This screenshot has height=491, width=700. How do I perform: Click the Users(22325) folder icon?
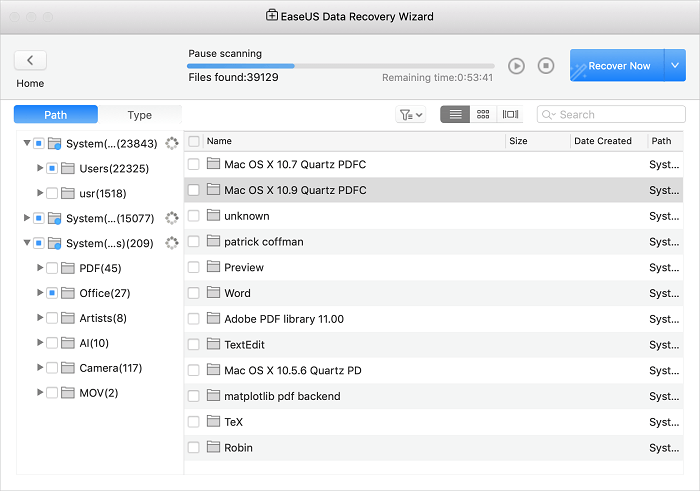tap(68, 168)
